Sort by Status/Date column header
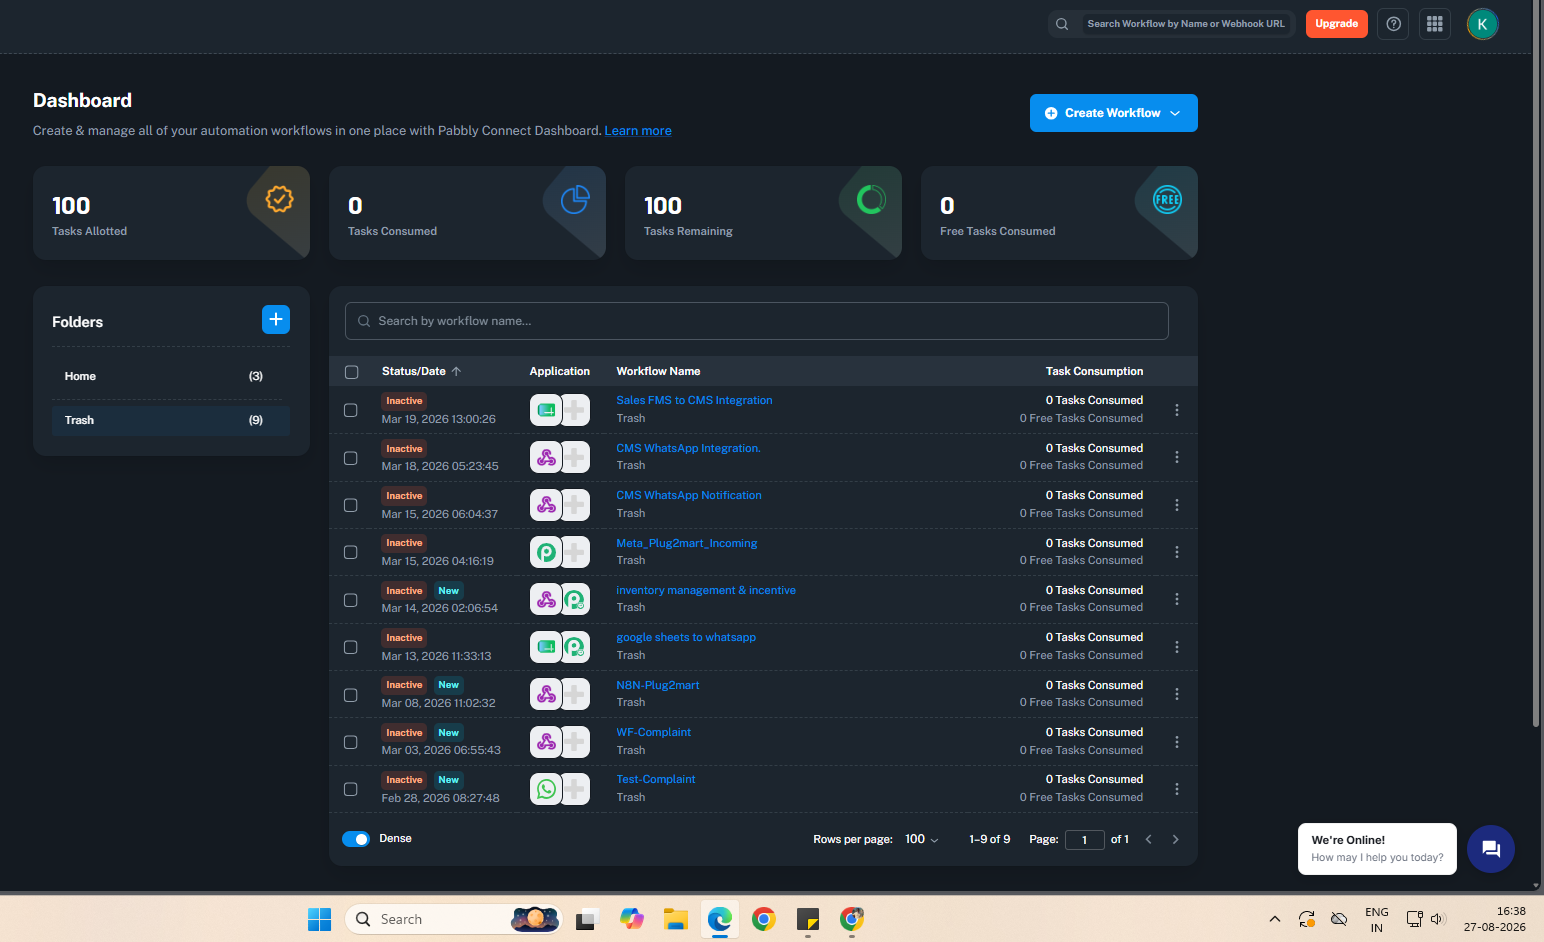 pyautogui.click(x=421, y=371)
